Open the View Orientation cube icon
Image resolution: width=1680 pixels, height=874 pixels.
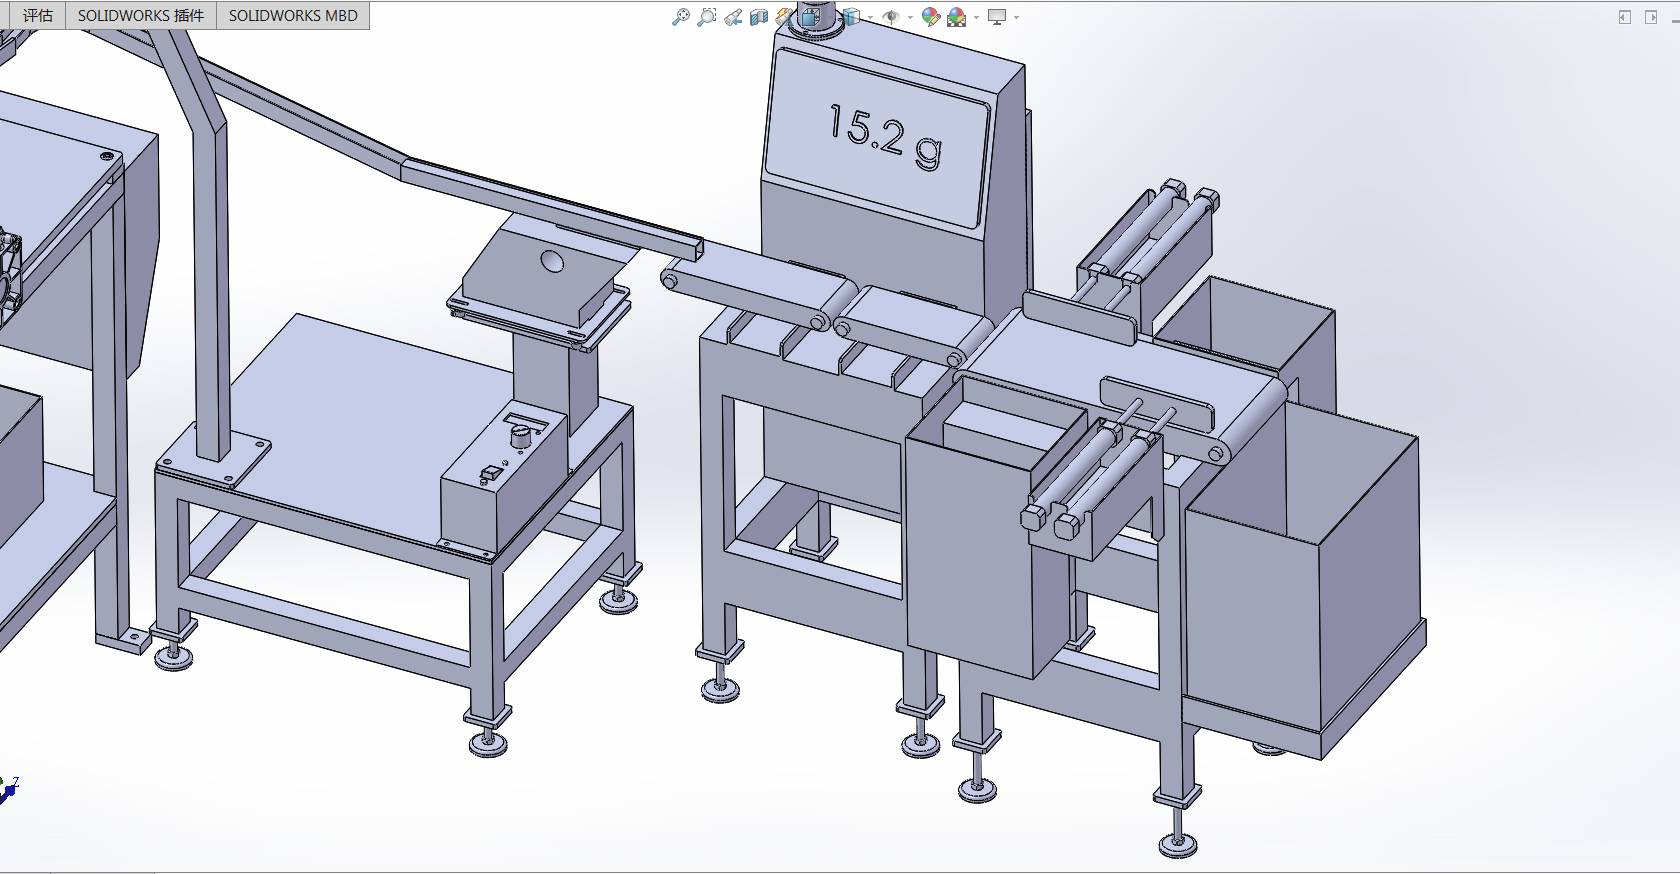pyautogui.click(x=811, y=17)
